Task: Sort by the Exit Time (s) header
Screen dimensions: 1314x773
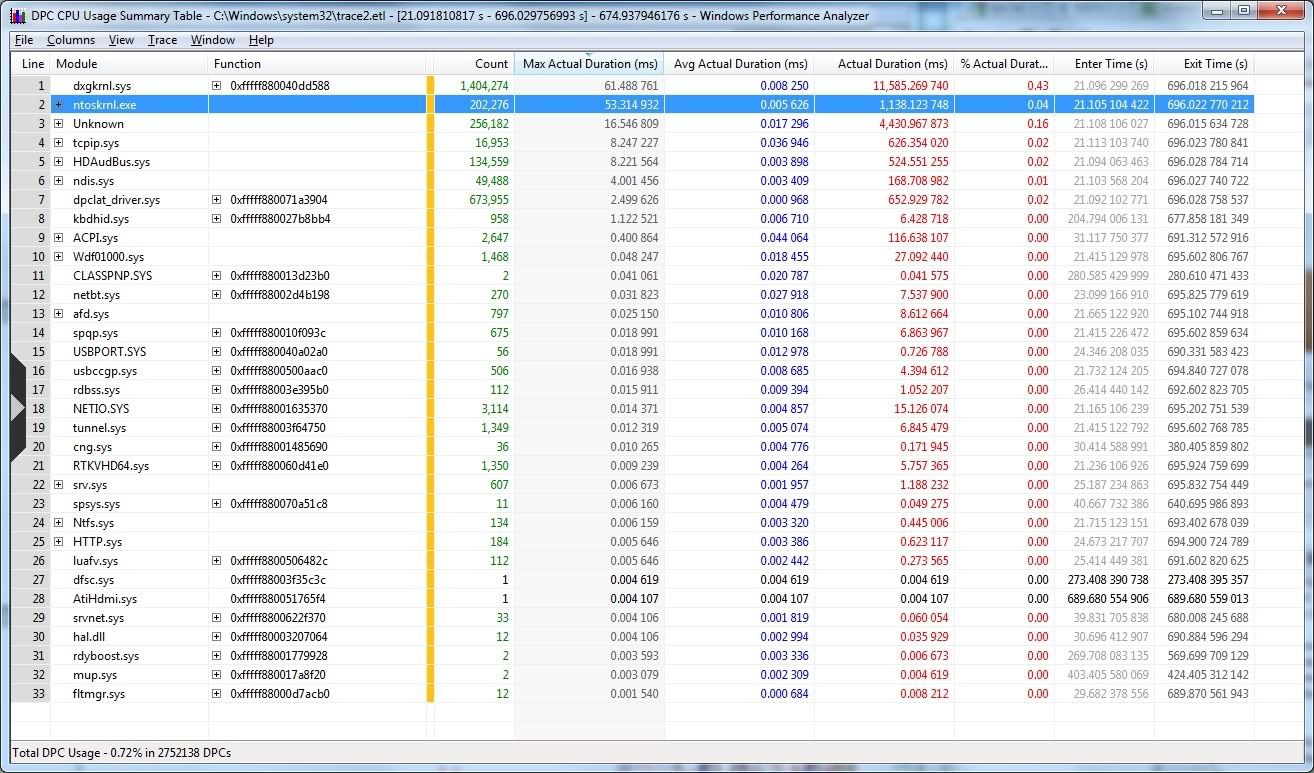Action: [x=1204, y=64]
